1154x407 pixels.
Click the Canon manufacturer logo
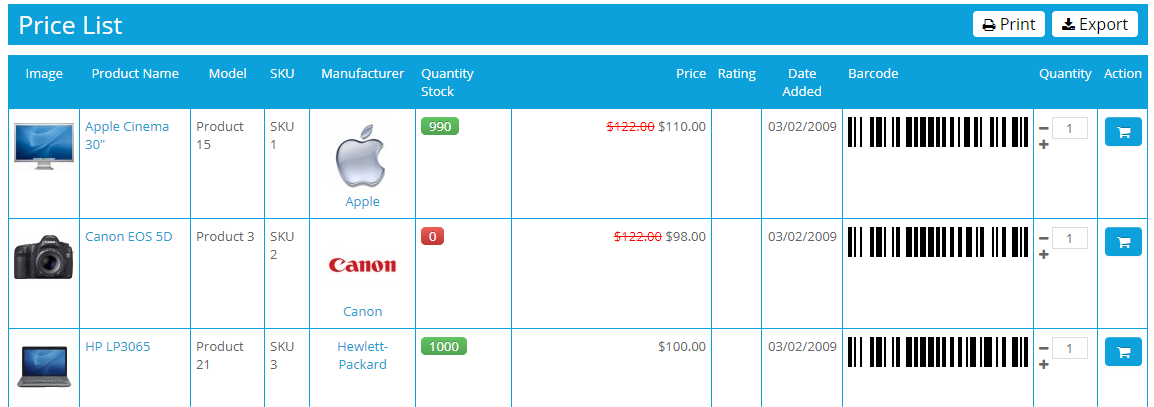click(x=362, y=265)
